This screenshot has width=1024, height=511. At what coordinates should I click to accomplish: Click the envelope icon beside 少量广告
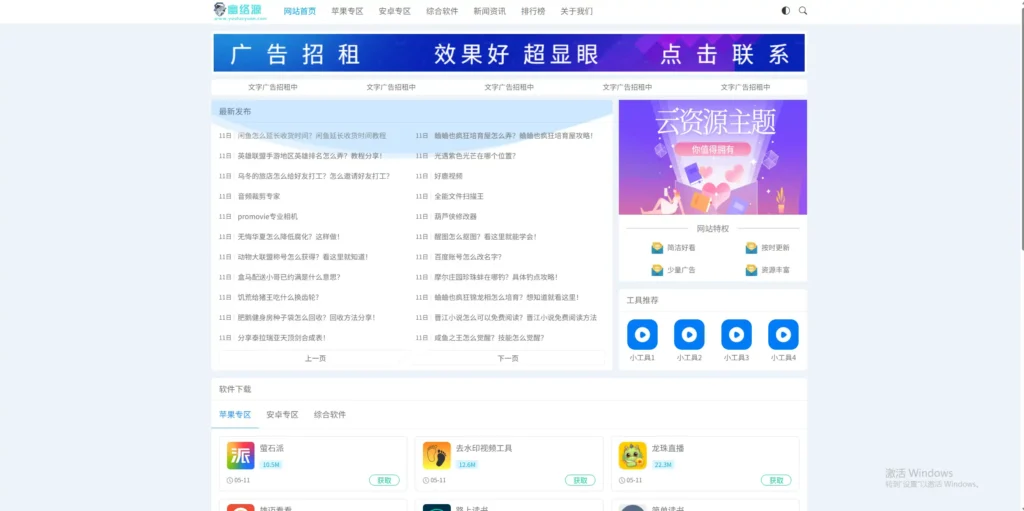pyautogui.click(x=657, y=270)
